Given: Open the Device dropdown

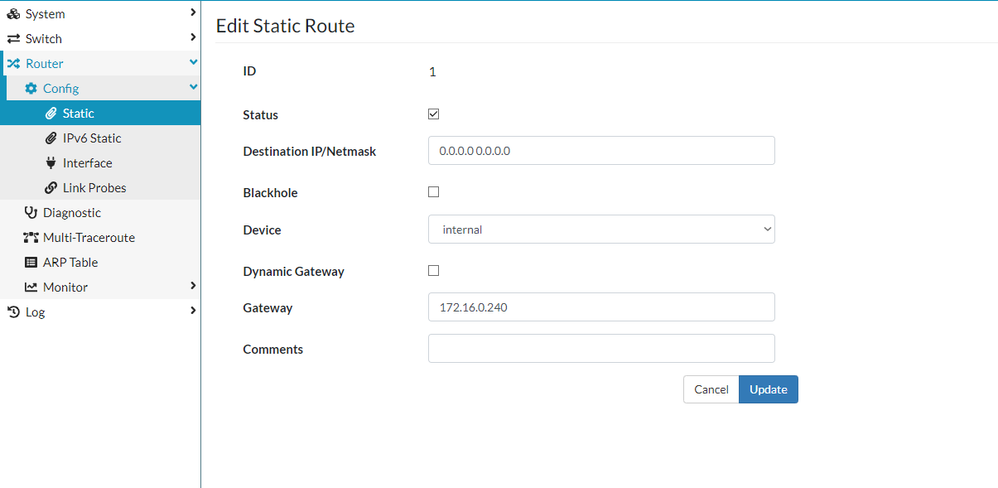Looking at the screenshot, I should click(x=601, y=229).
